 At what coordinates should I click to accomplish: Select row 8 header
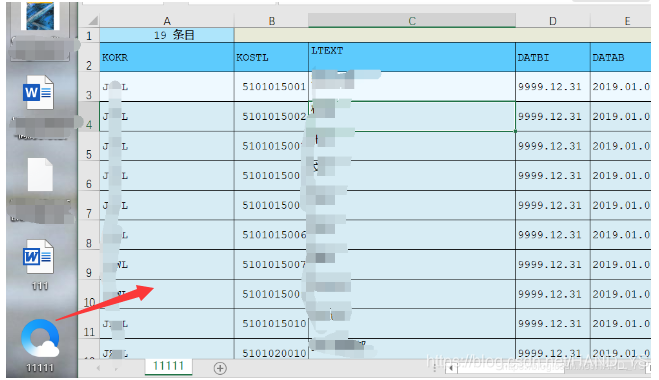tap(89, 235)
